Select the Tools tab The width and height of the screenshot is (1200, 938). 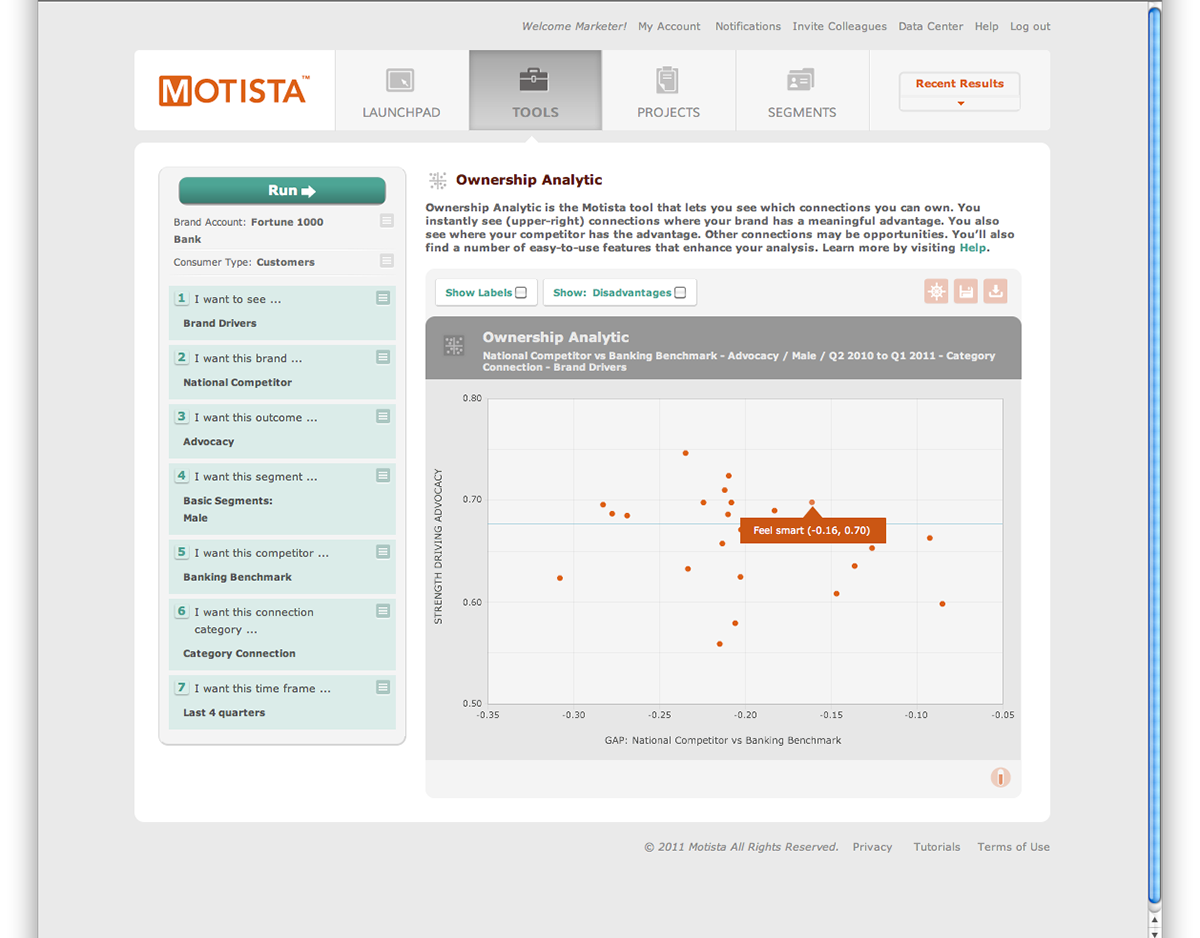535,90
